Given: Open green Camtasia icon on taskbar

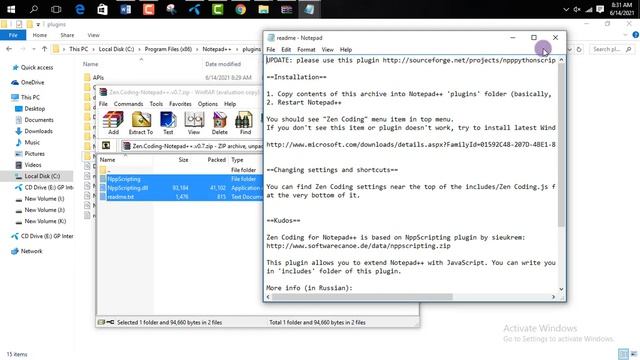Looking at the screenshot, I should [218, 9].
